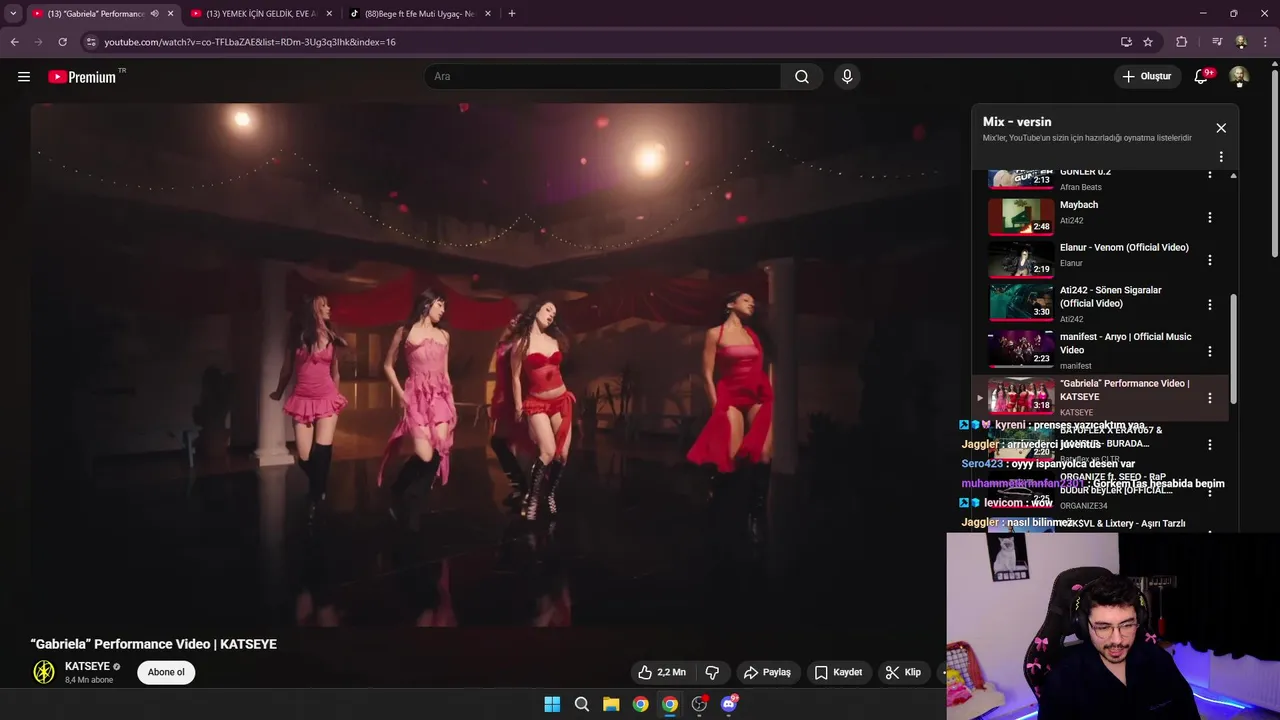This screenshot has width=1280, height=720.
Task: Open a new browser tab
Action: [x=512, y=14]
